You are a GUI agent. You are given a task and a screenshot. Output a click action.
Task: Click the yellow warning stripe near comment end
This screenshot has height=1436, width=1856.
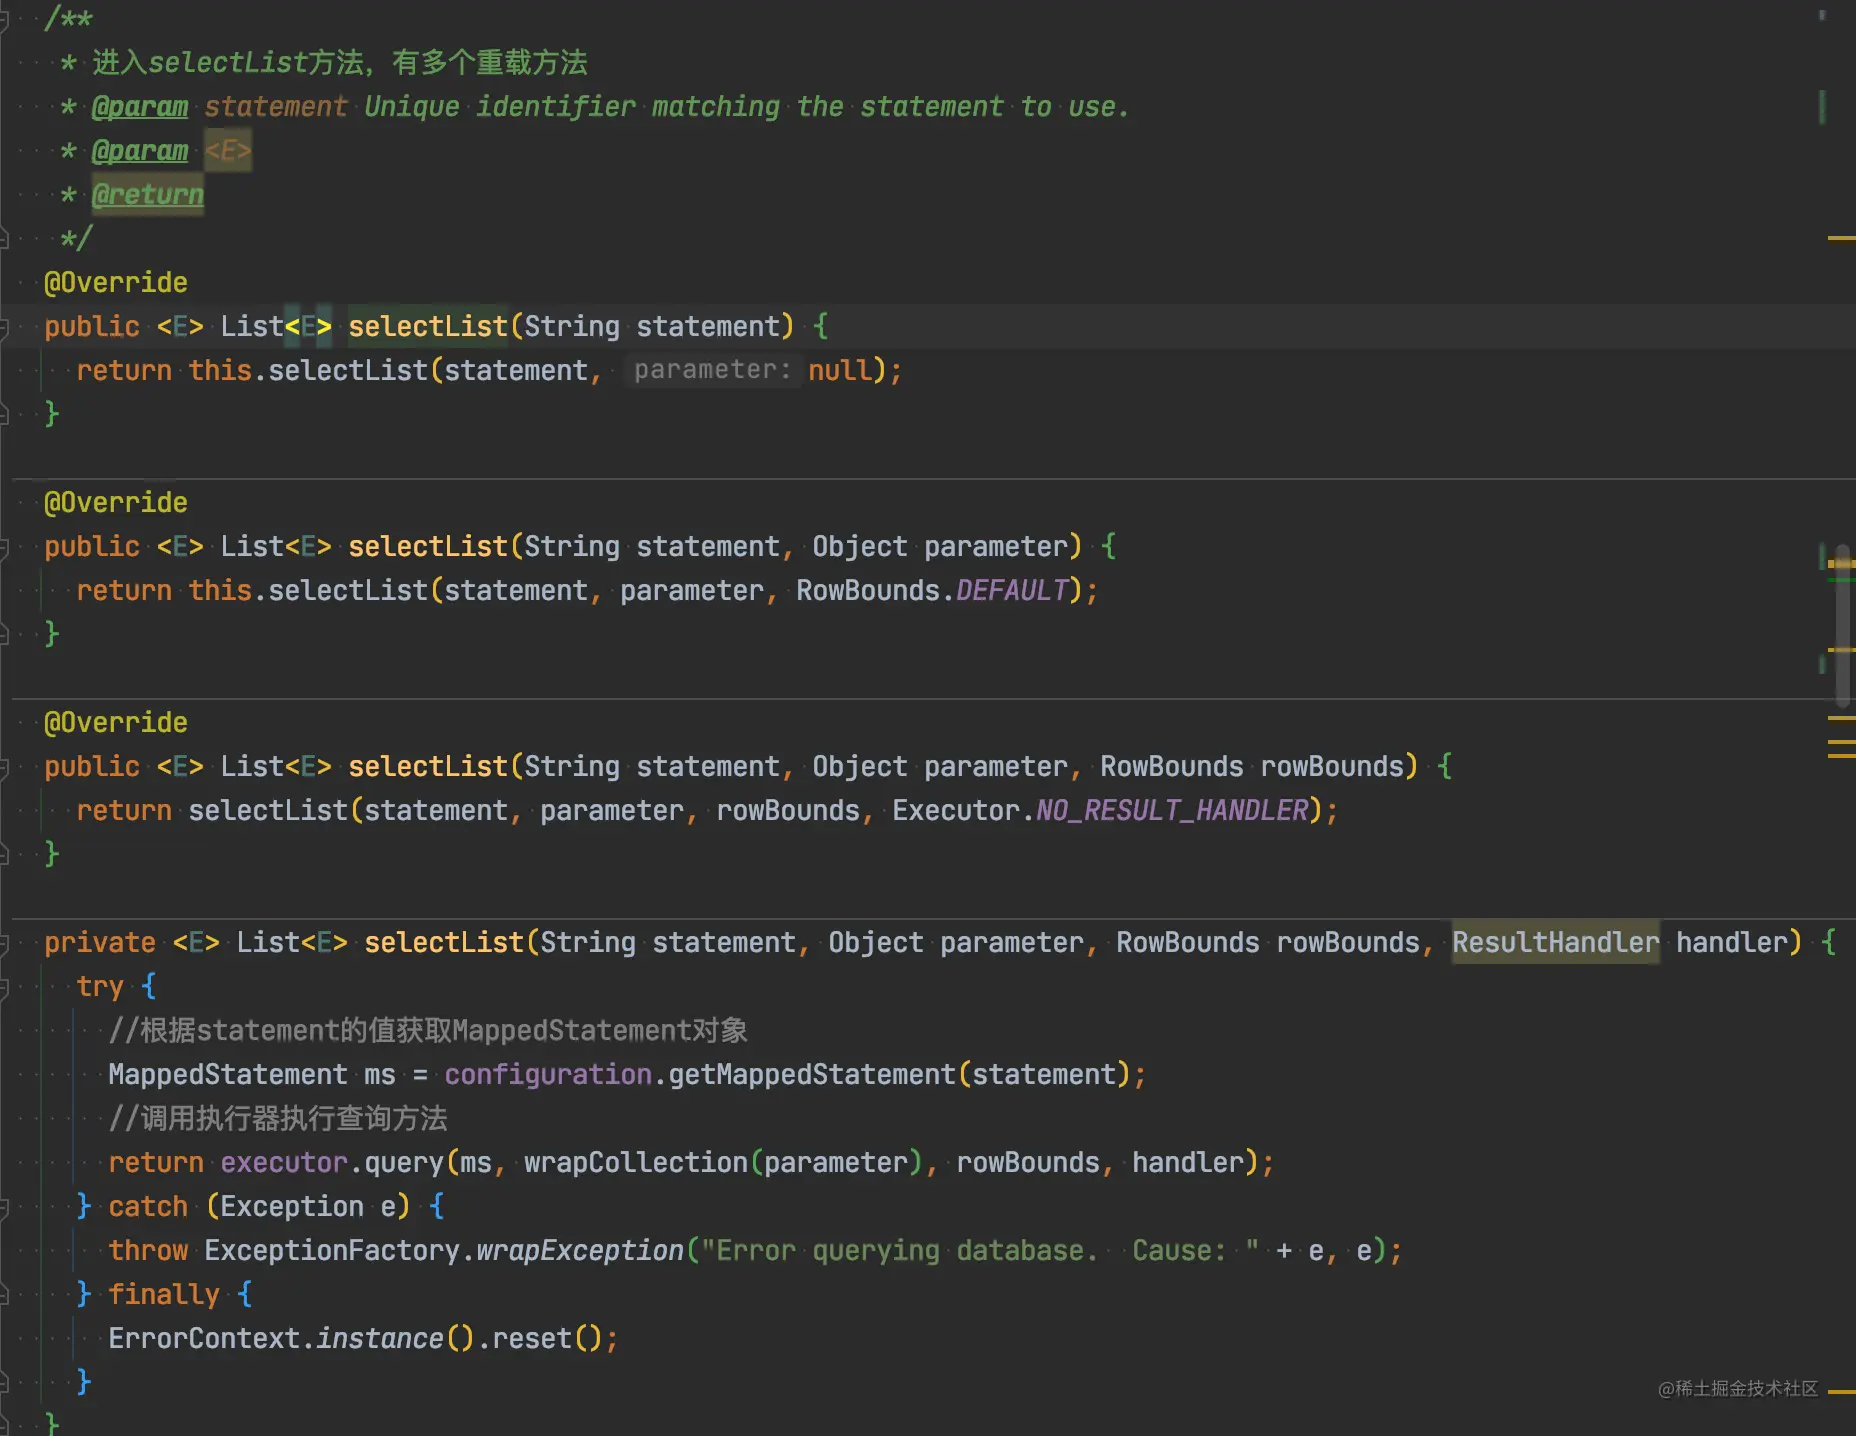(x=1841, y=238)
